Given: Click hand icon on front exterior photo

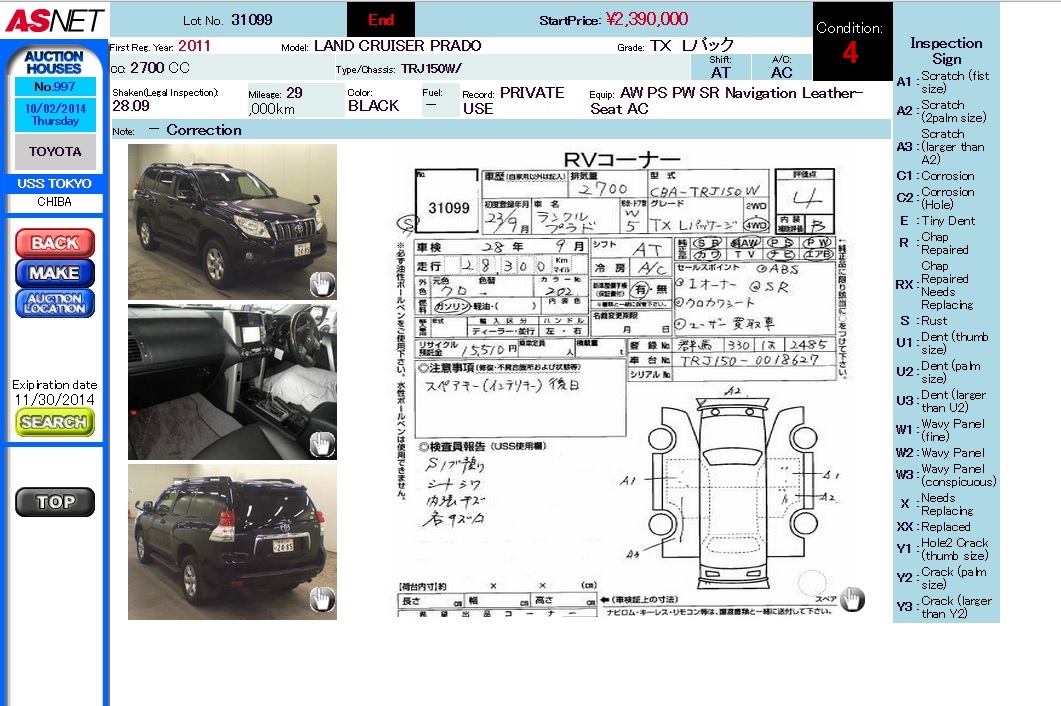Looking at the screenshot, I should click(321, 284).
